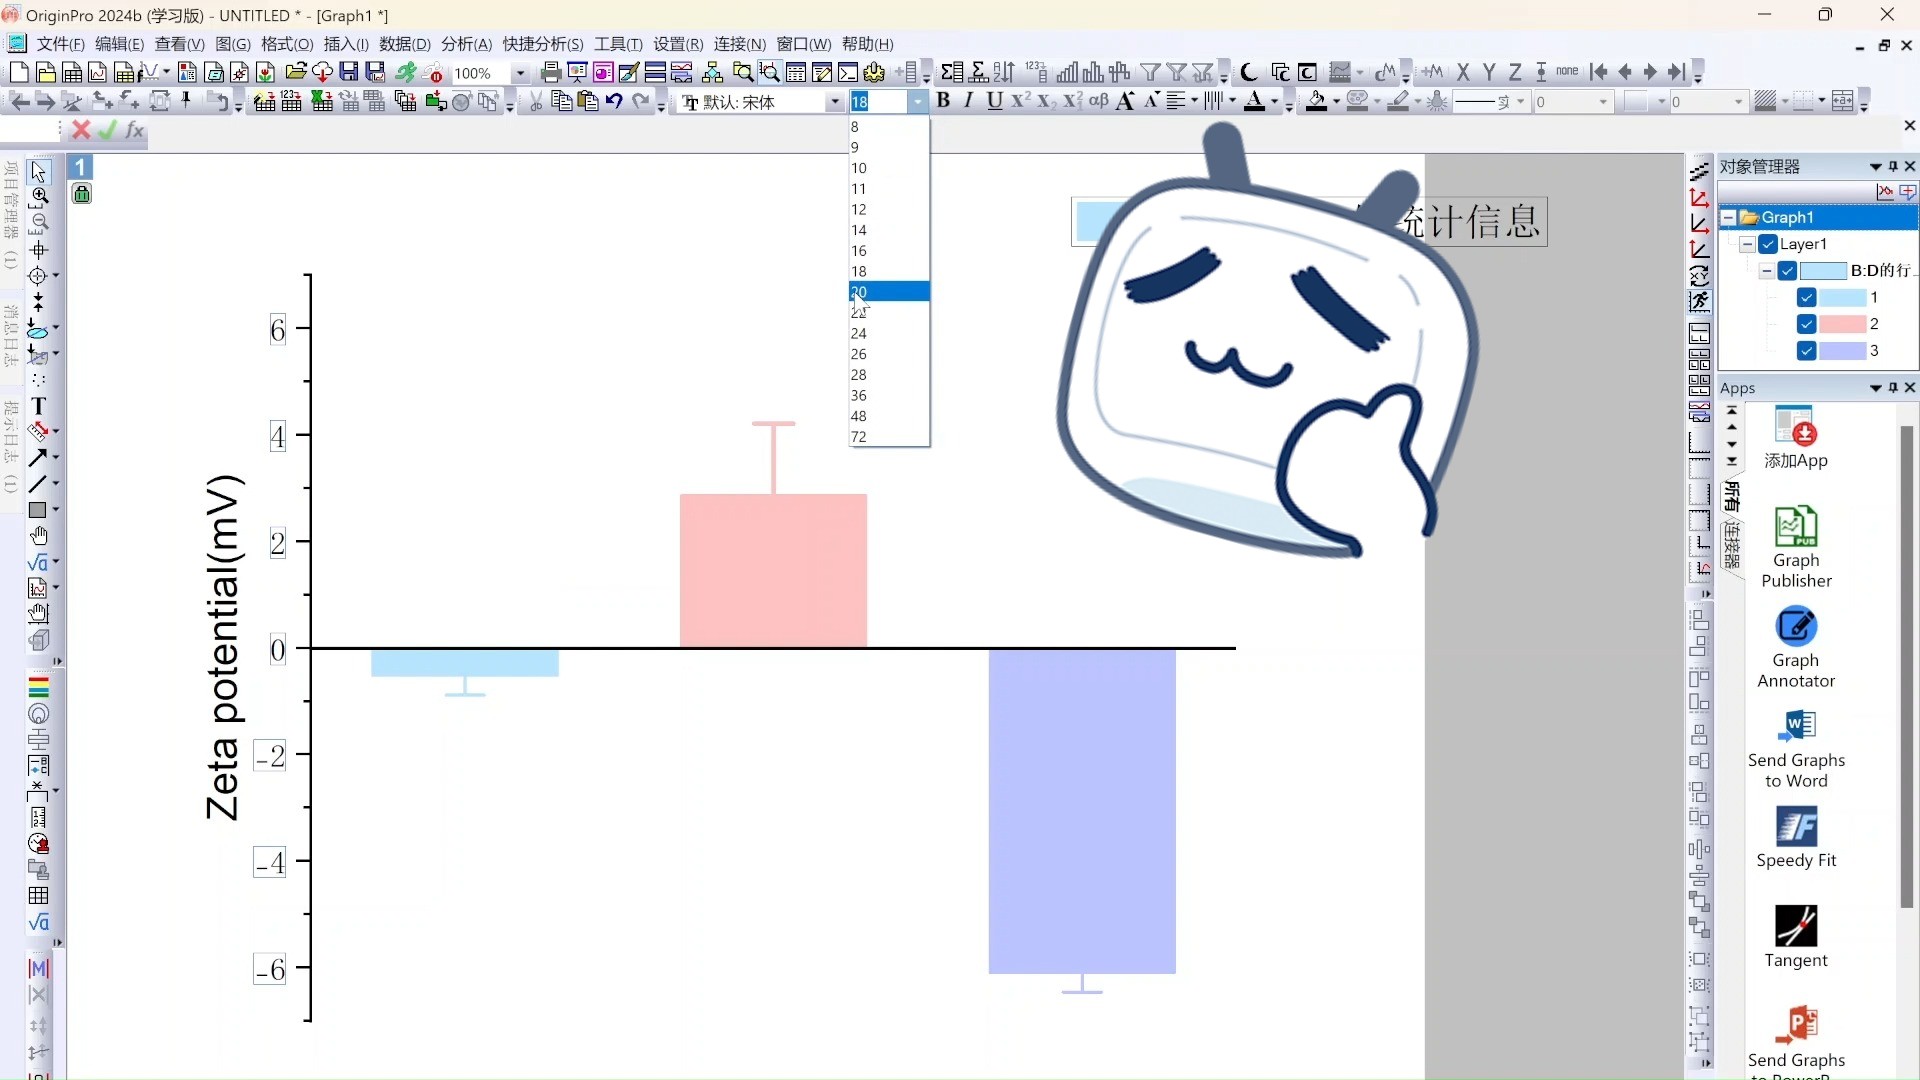This screenshot has height=1080, width=1920.
Task: Choose font size 8 from list
Action: coord(889,127)
